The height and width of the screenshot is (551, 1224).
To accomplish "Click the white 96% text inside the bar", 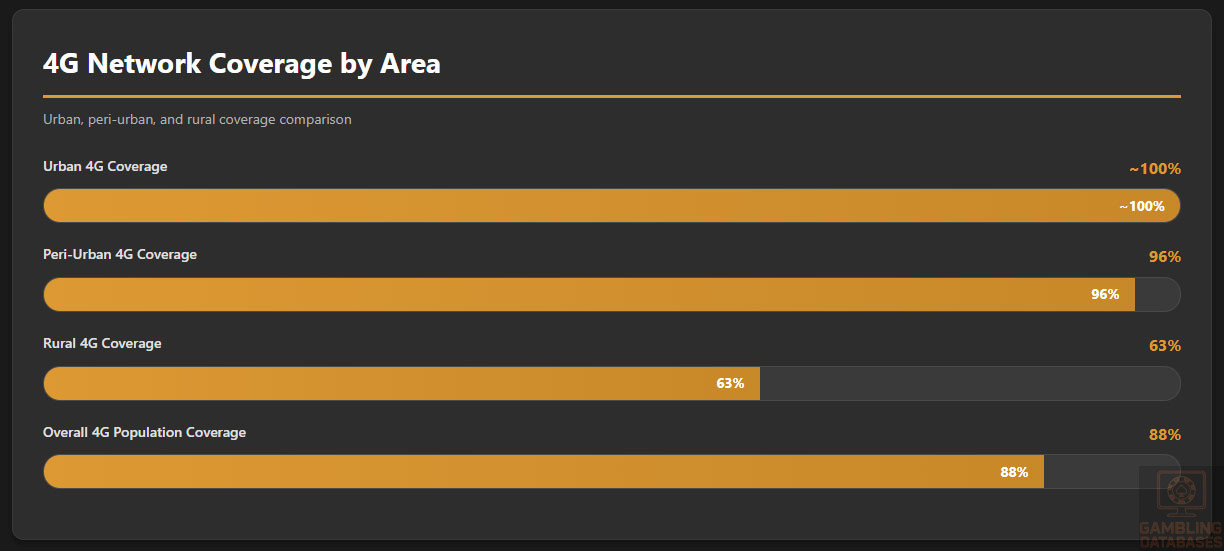I will point(1105,295).
